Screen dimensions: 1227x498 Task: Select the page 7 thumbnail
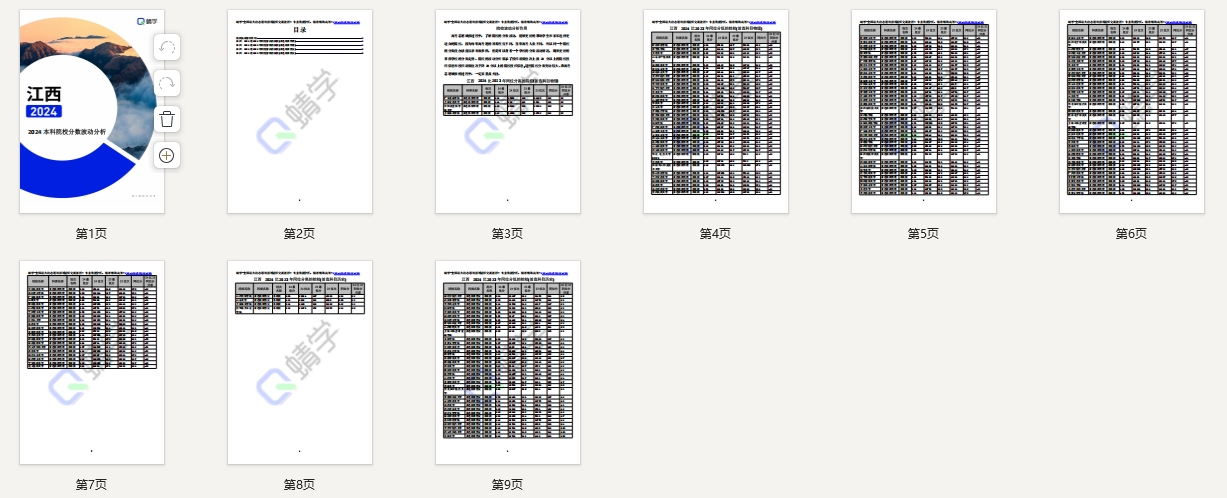[x=92, y=362]
